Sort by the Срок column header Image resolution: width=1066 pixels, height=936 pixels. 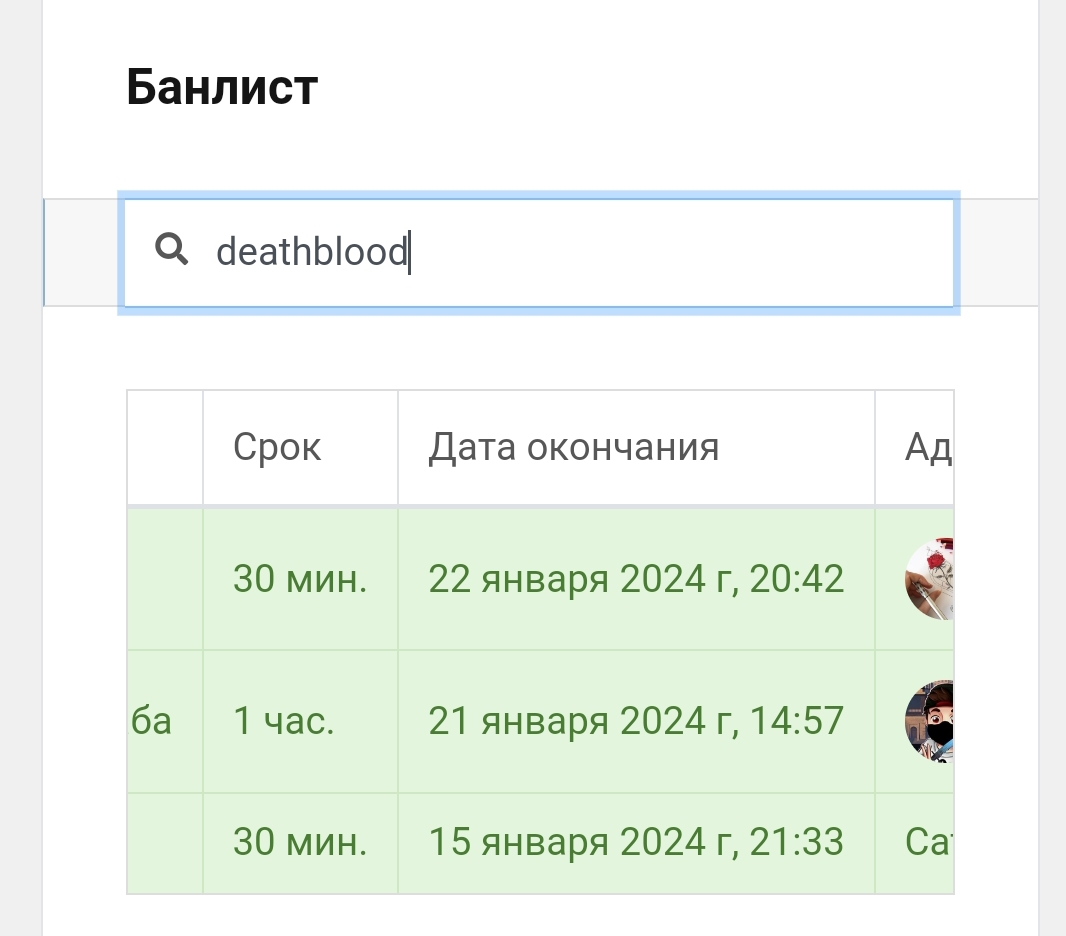click(x=278, y=447)
